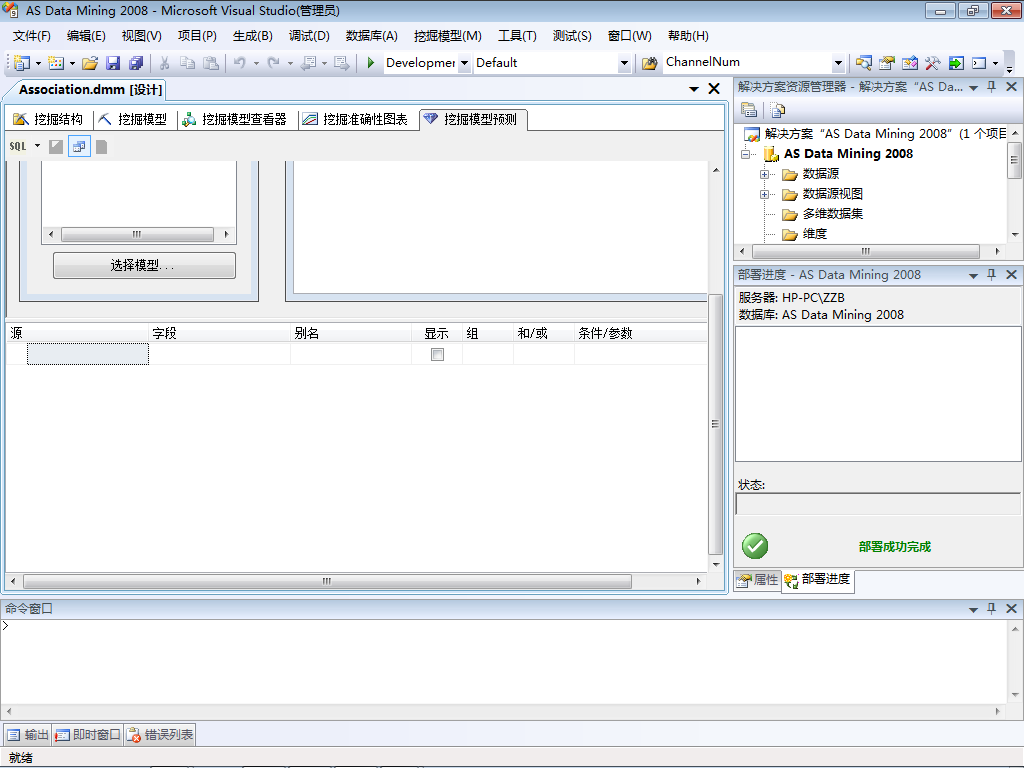Click the singleton query toggle icon
Viewport: 1024px width, 768px height.
pyautogui.click(x=79, y=146)
